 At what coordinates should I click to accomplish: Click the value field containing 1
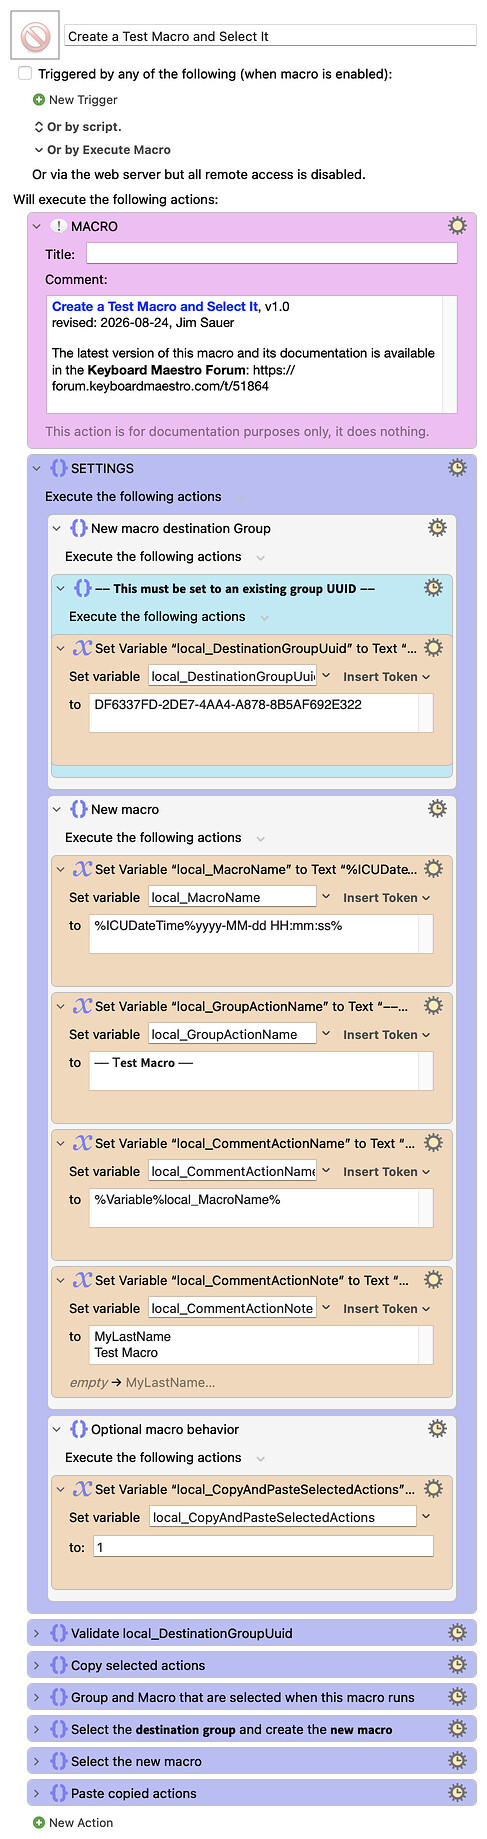click(x=264, y=1547)
